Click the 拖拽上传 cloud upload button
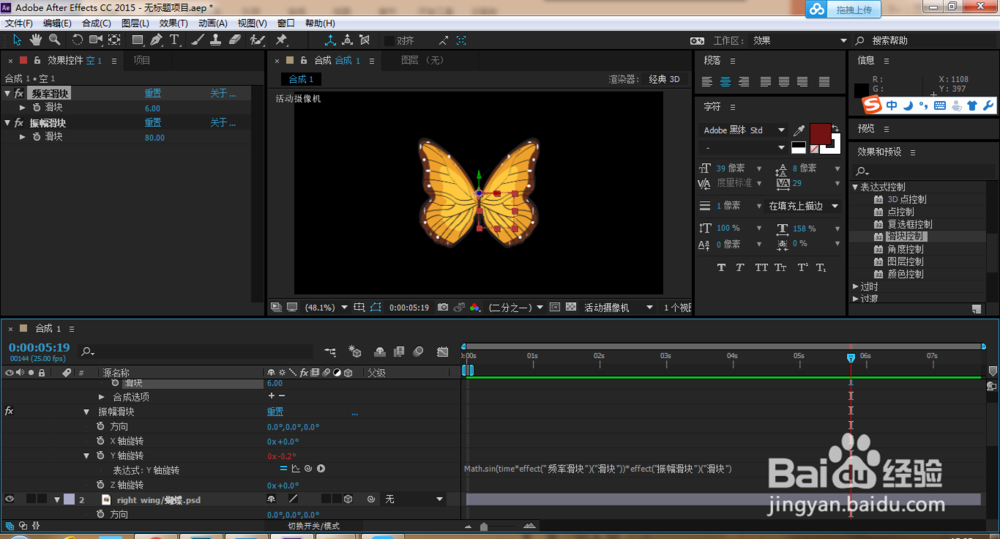Screen dimensions: 1000x539 click(x=843, y=10)
